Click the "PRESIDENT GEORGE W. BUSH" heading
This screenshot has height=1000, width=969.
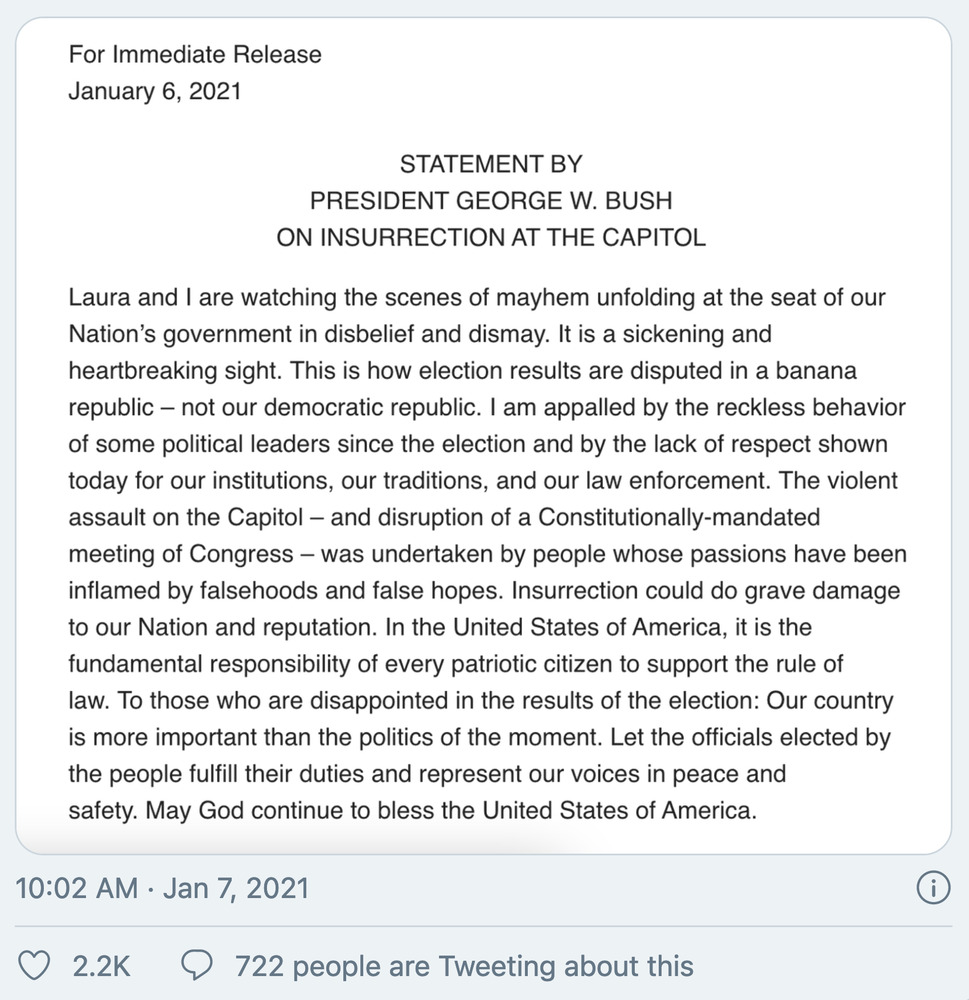[491, 201]
